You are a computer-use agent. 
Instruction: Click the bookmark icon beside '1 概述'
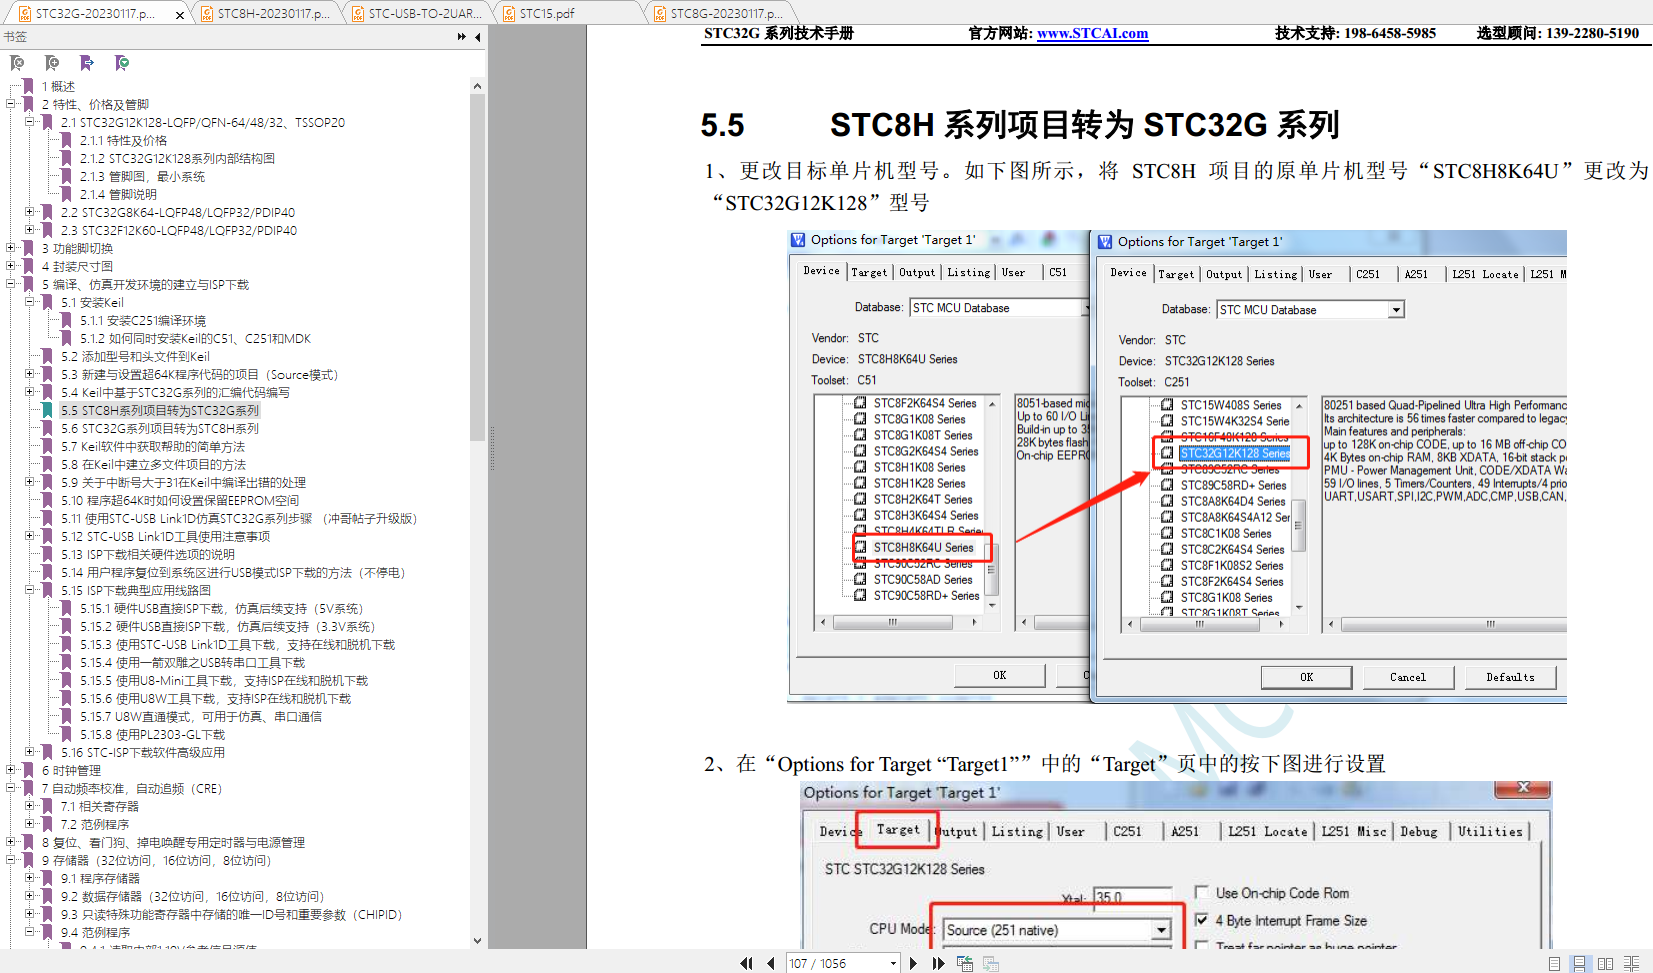[28, 86]
